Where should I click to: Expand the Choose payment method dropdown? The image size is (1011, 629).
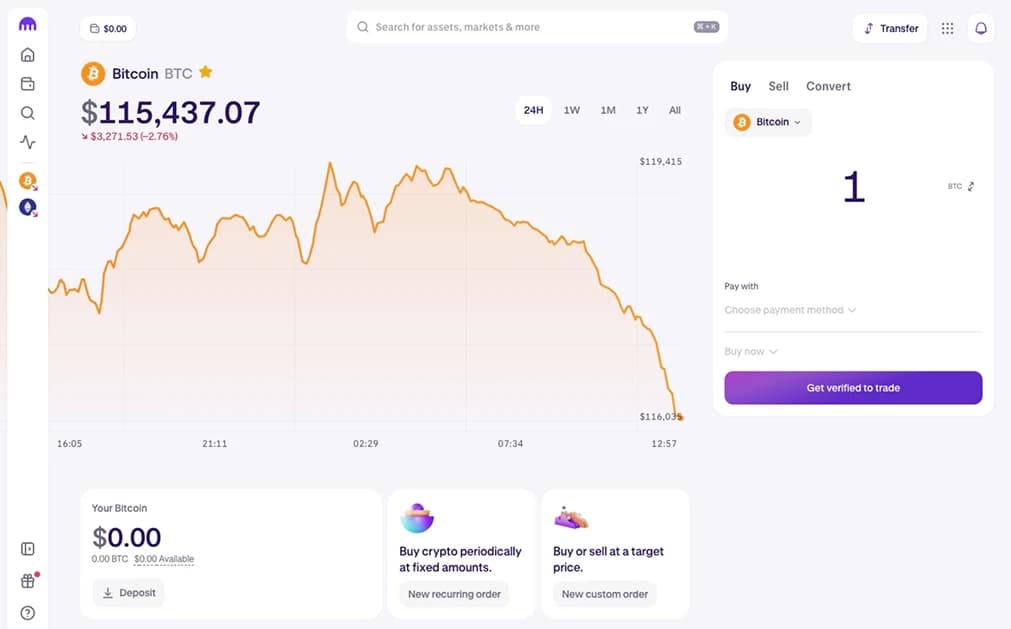790,310
